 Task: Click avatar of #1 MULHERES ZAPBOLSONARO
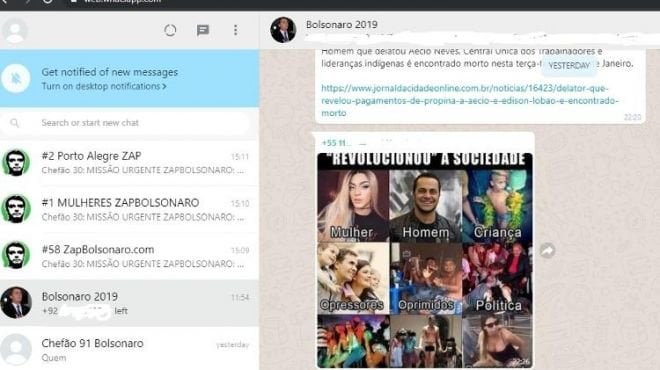click(16, 209)
